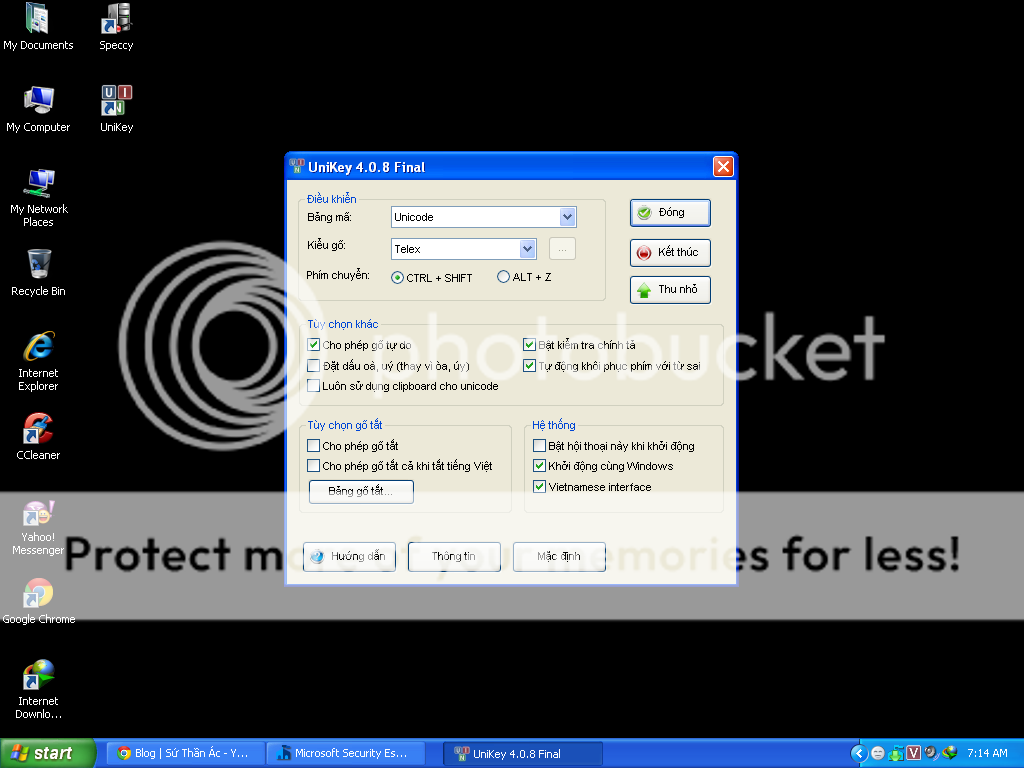Click the UniKey icon in dialog title bar
1024x768 pixels.
[x=297, y=167]
